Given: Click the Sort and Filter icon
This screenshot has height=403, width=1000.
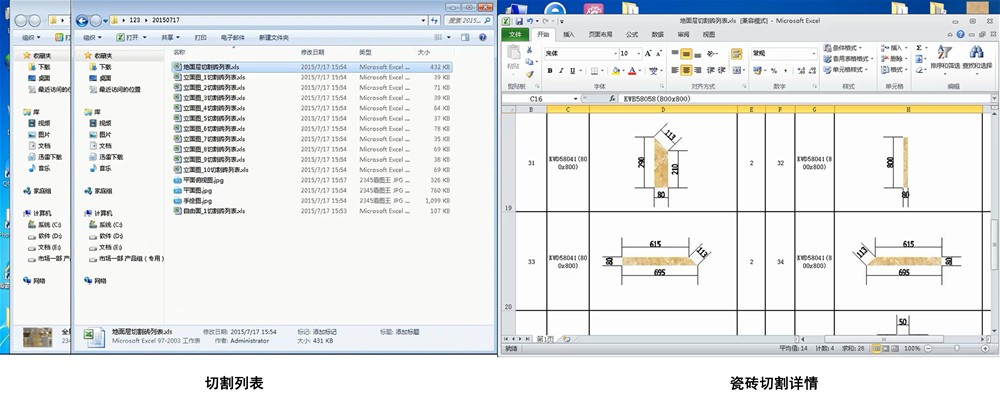Looking at the screenshot, I should click(x=943, y=54).
